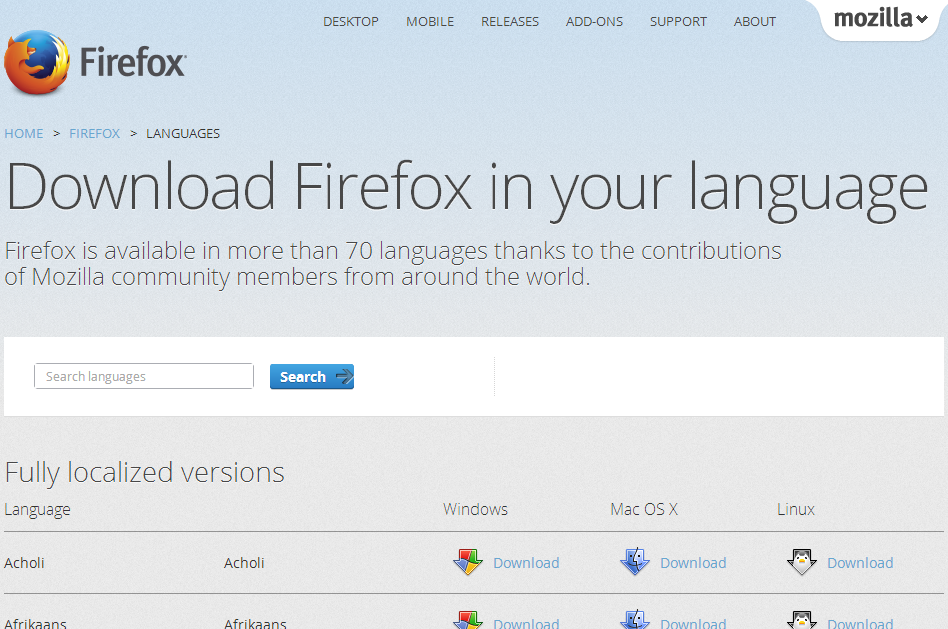Click the Firefox wordmark text

click(x=133, y=63)
